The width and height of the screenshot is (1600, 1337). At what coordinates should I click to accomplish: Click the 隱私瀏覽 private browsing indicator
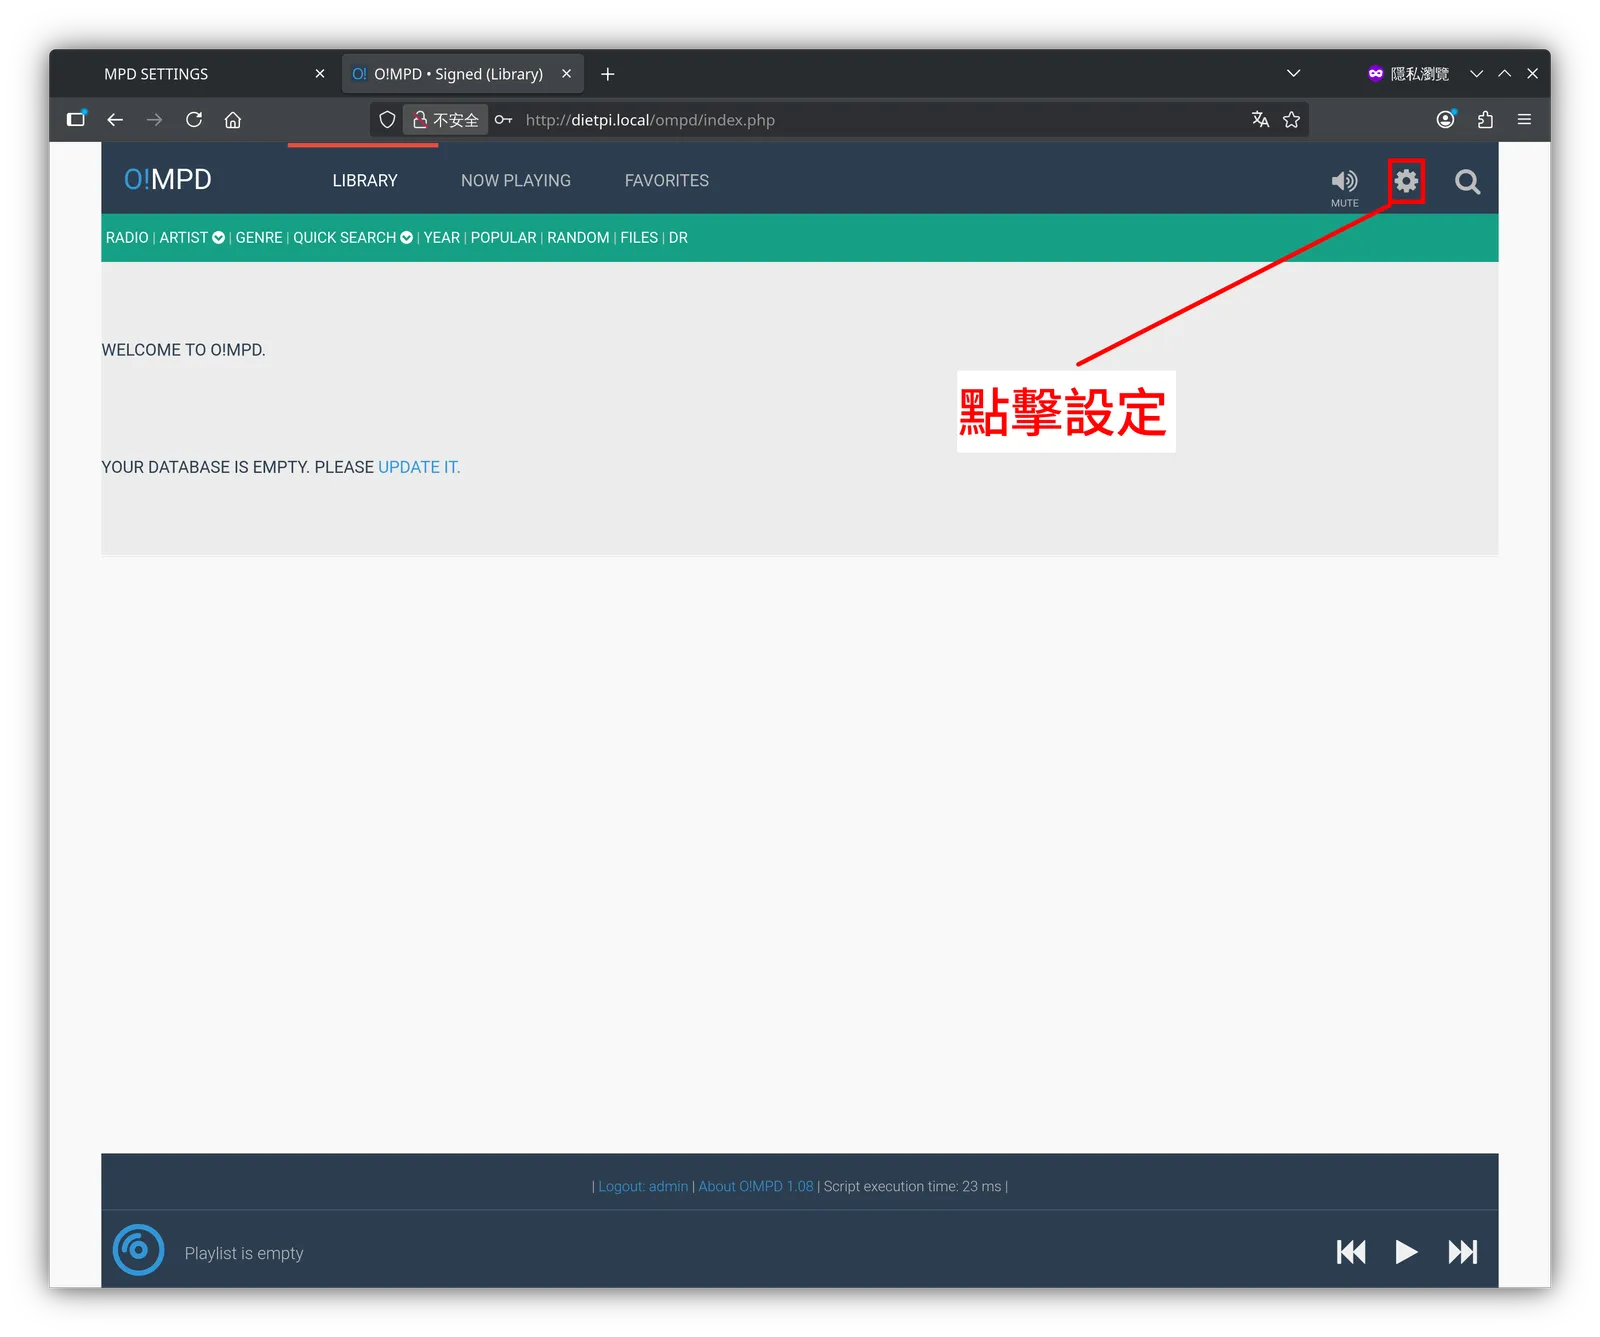point(1408,74)
